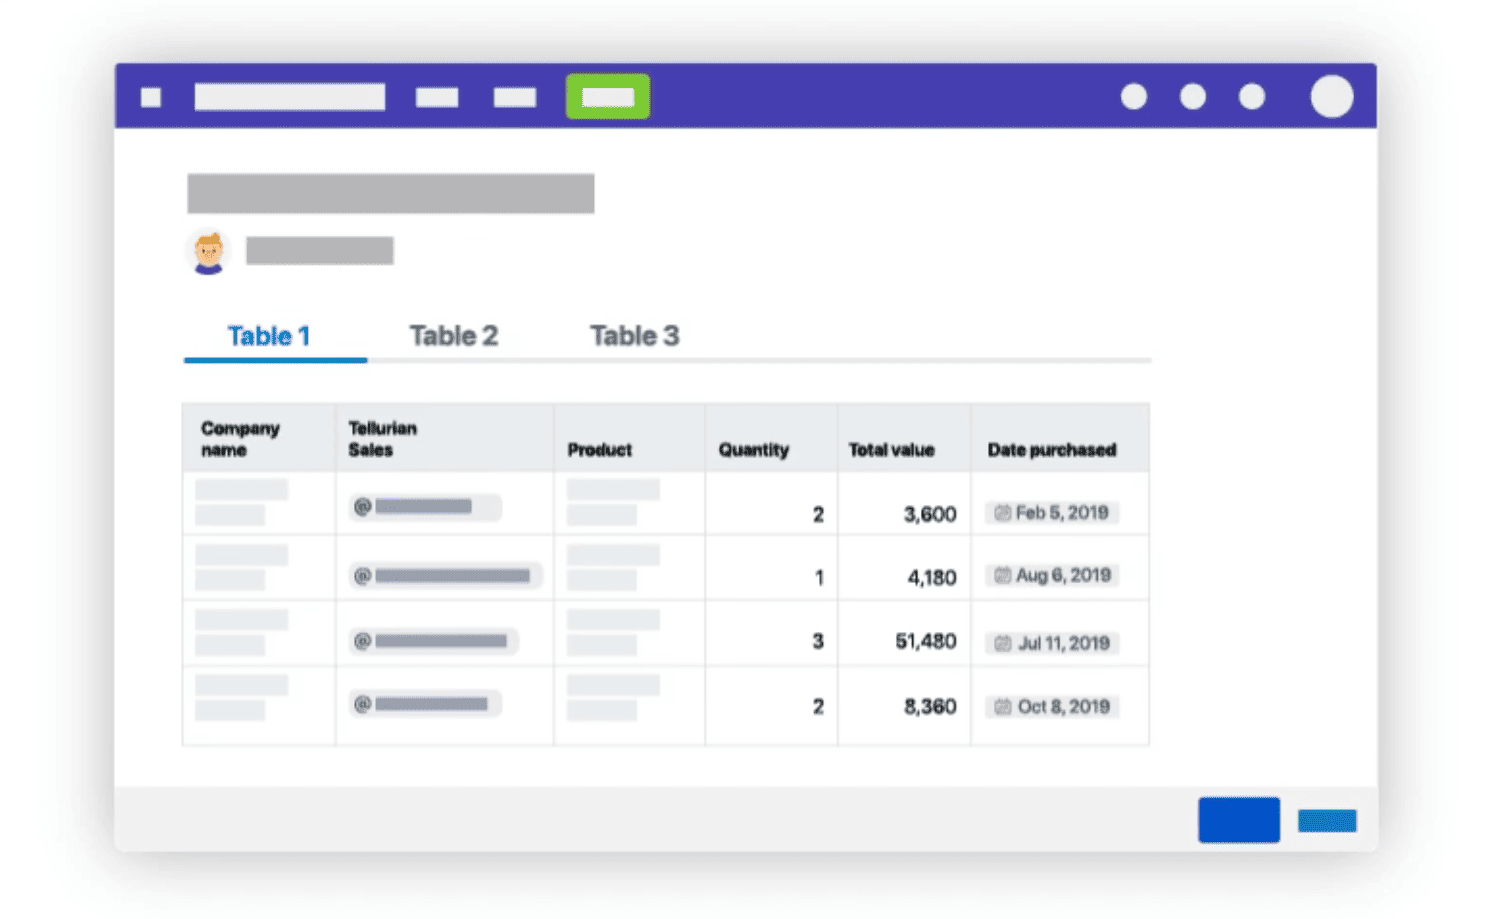
Task: Click the author's cartoon avatar picture
Action: click(x=209, y=251)
